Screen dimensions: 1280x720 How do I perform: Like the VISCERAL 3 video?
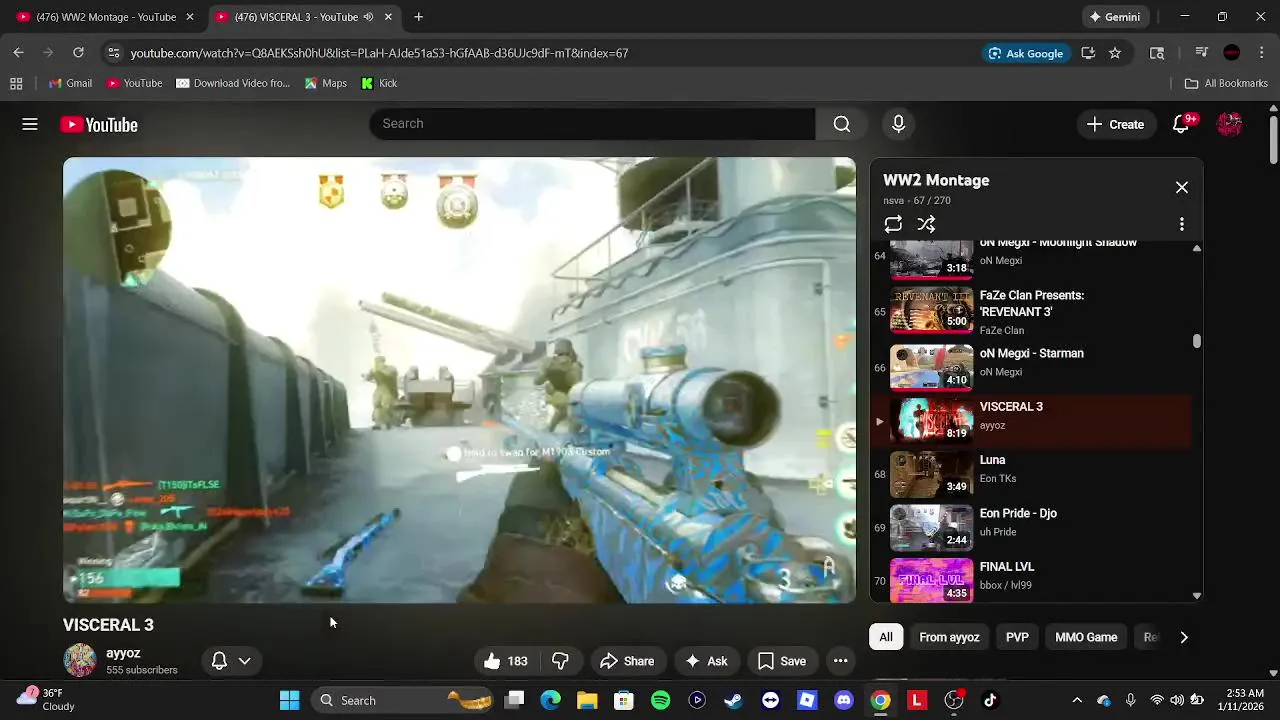506,661
